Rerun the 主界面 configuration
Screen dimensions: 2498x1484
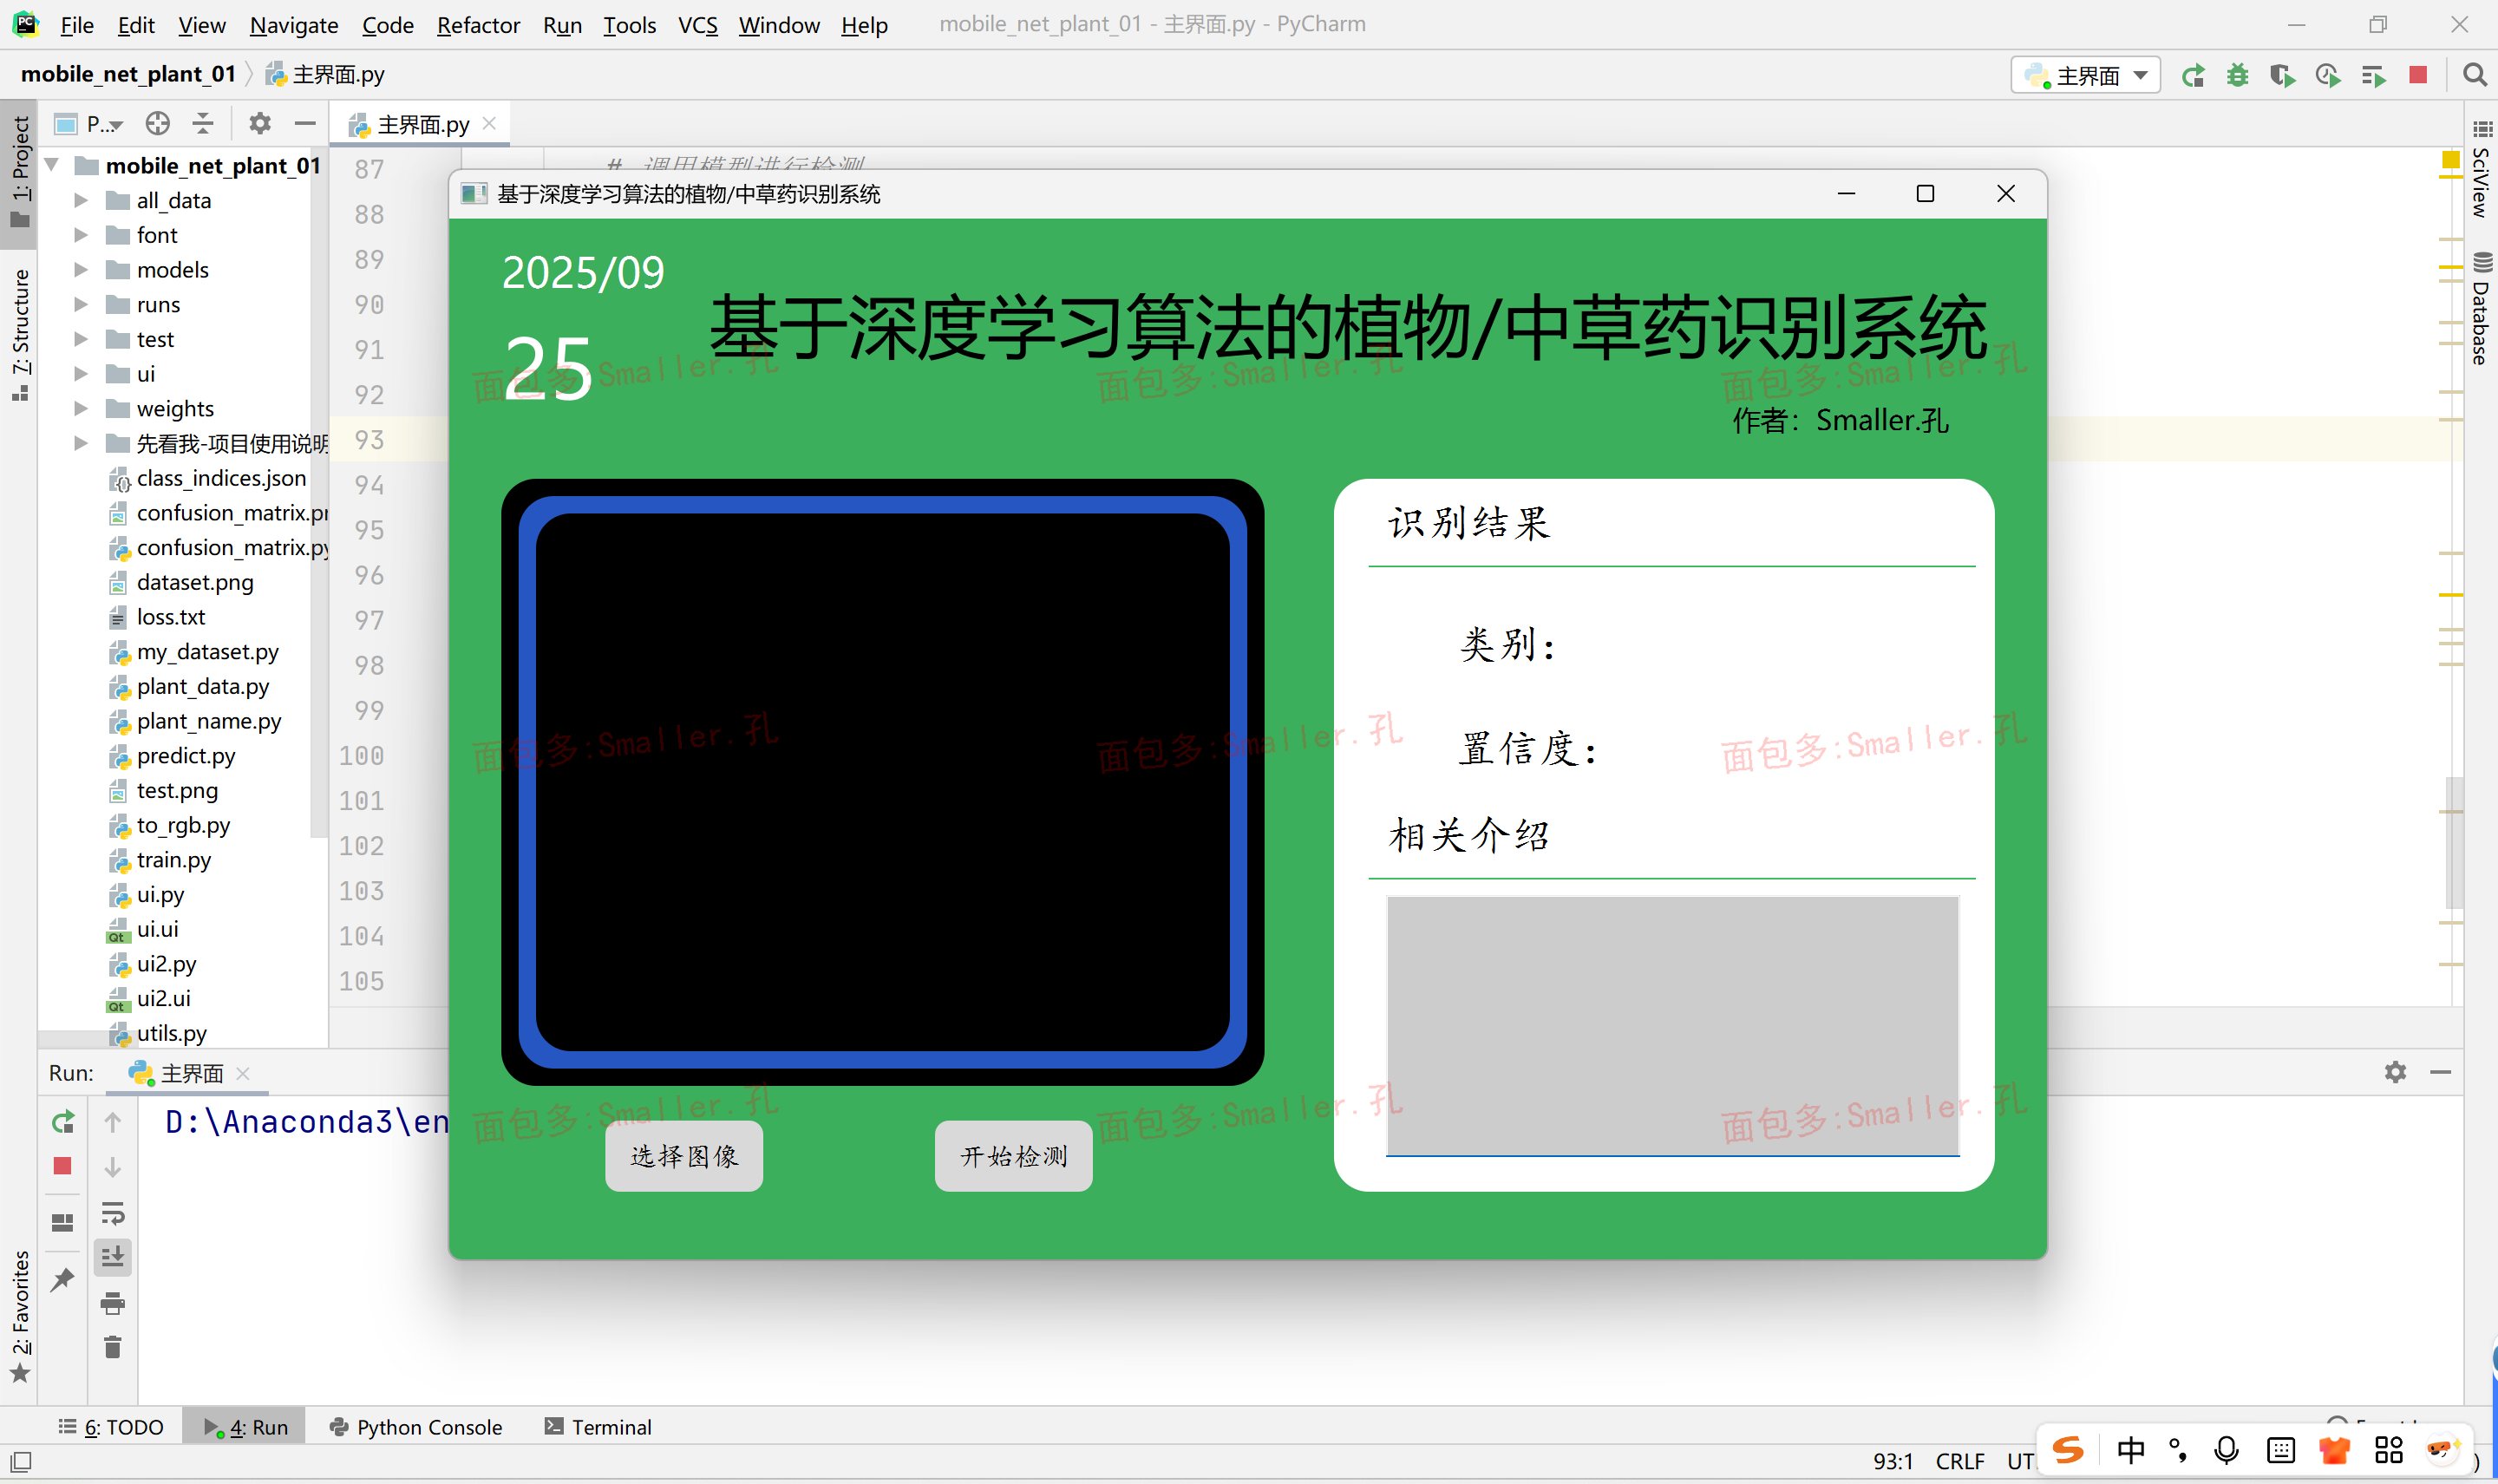(x=2194, y=75)
